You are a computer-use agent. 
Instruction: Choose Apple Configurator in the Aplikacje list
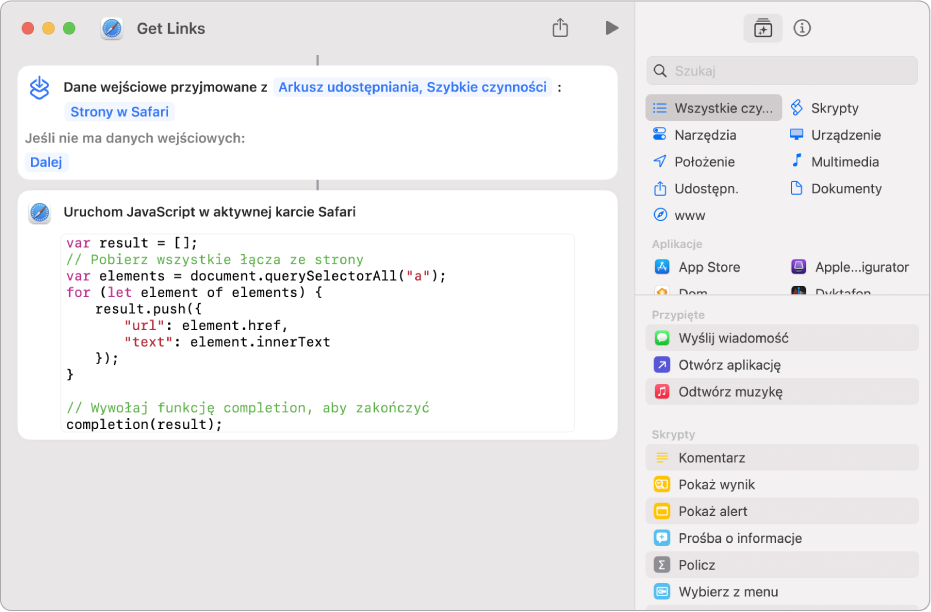[850, 267]
